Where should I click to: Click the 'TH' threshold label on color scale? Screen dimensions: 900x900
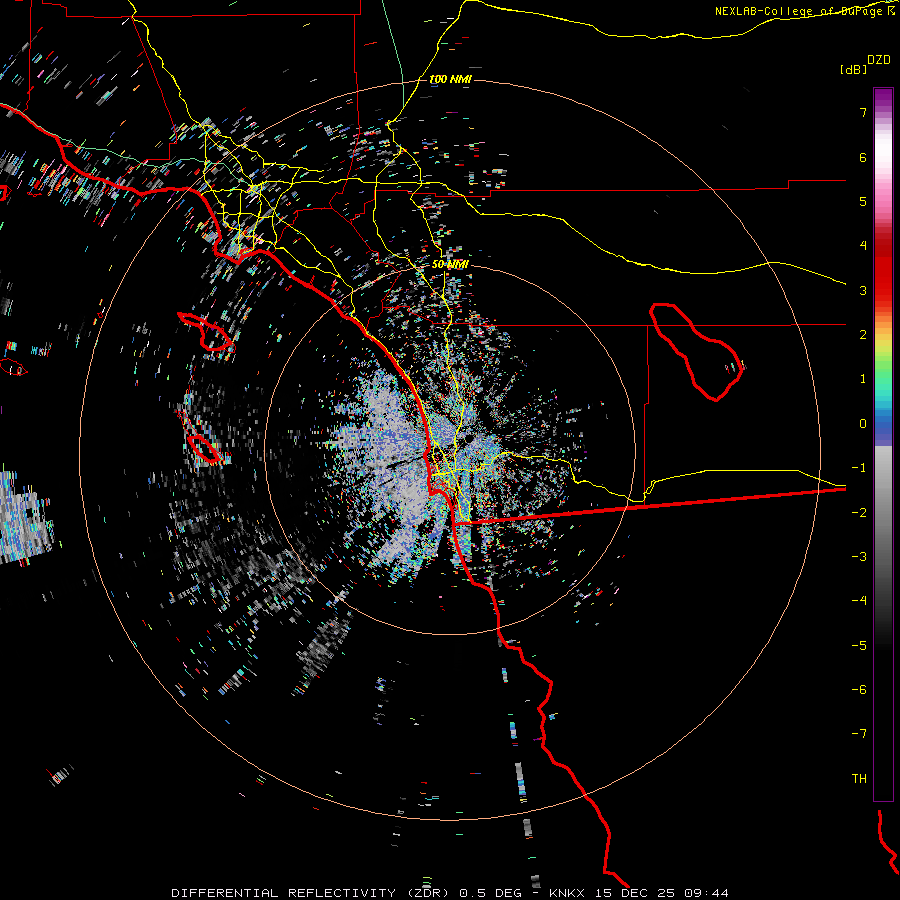[859, 779]
